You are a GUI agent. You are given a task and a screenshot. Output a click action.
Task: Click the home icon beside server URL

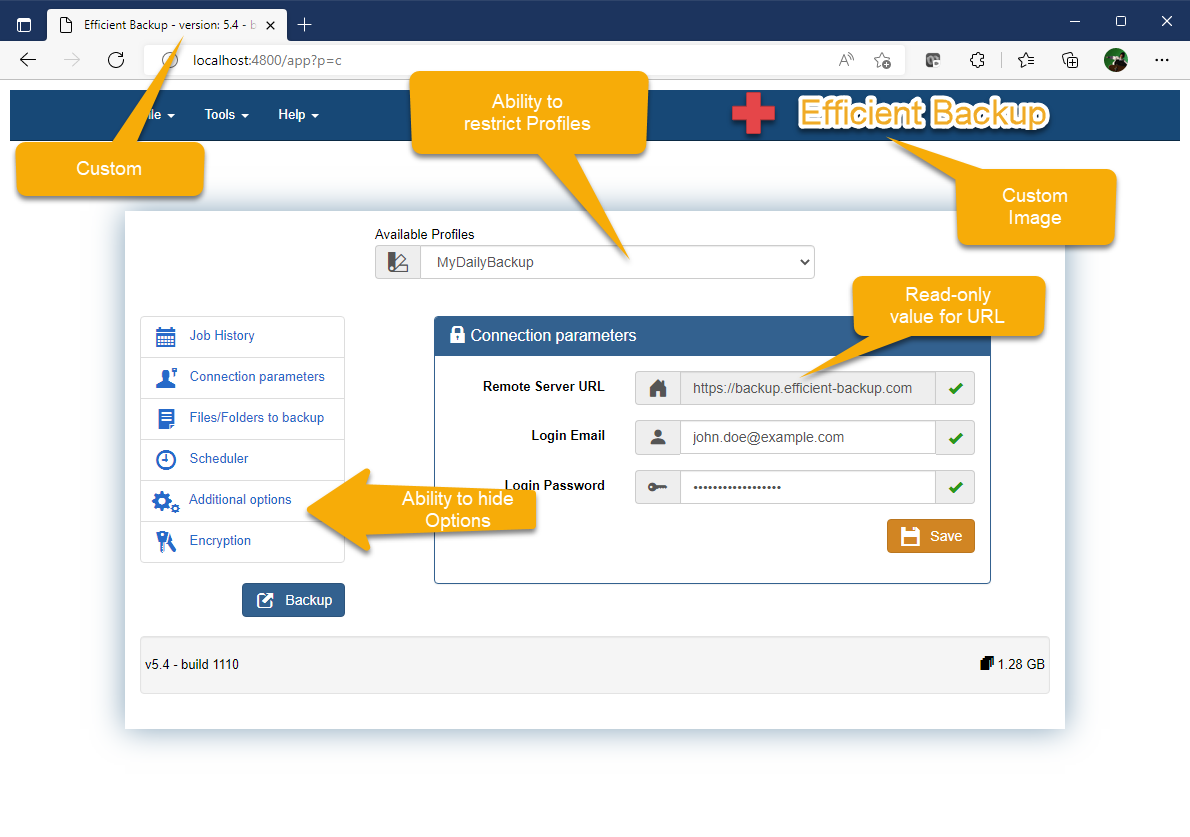tap(658, 388)
